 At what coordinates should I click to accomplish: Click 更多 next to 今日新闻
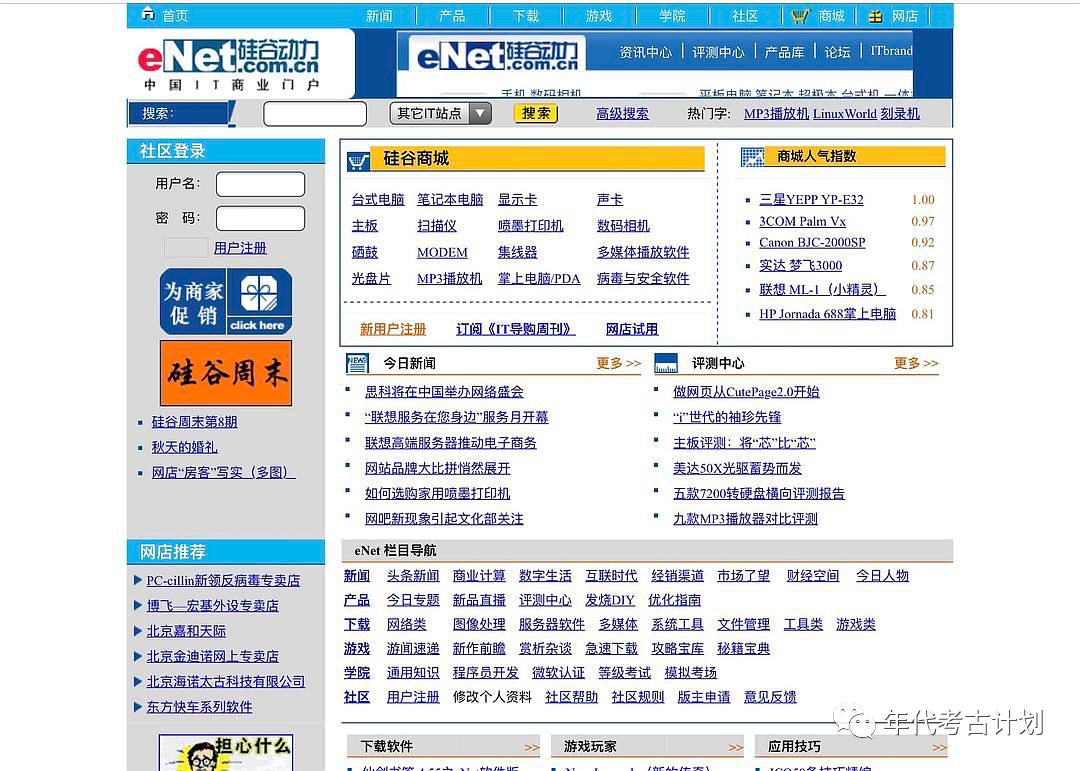point(619,363)
